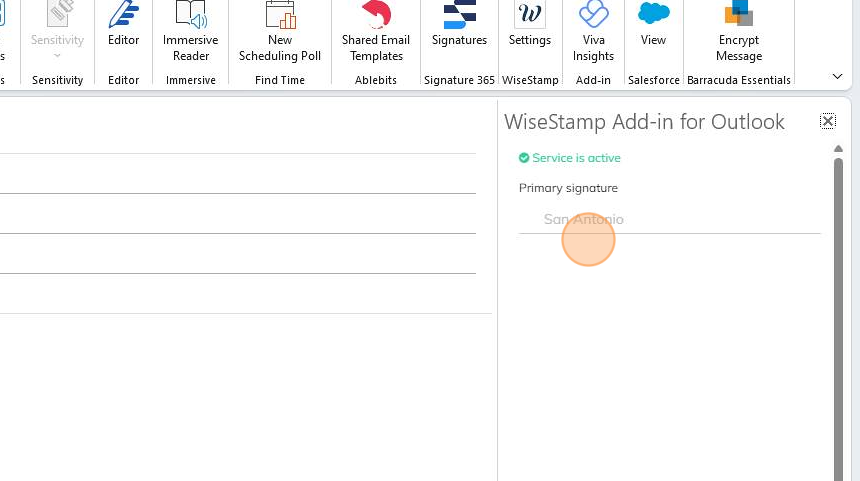Click the 'WiseStamp Add-in for Outlook' title
This screenshot has height=481, width=860.
(x=644, y=122)
